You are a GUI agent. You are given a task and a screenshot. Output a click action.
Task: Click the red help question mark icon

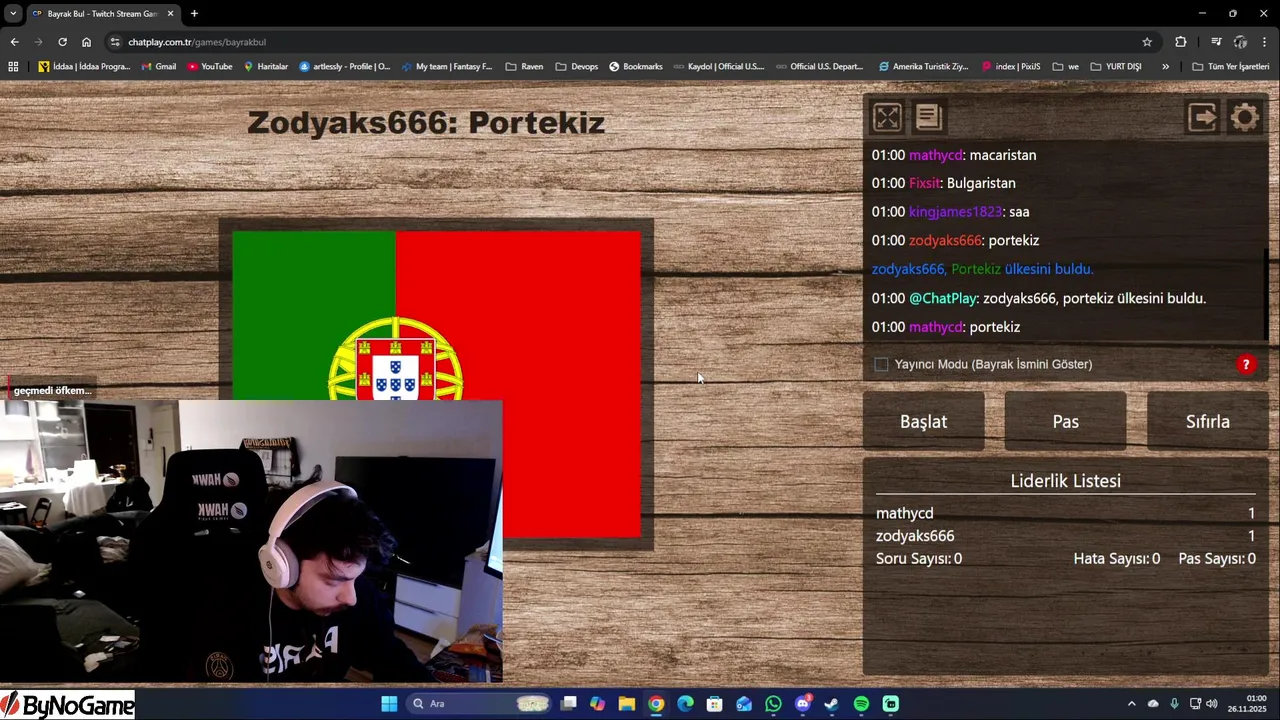pyautogui.click(x=1246, y=364)
